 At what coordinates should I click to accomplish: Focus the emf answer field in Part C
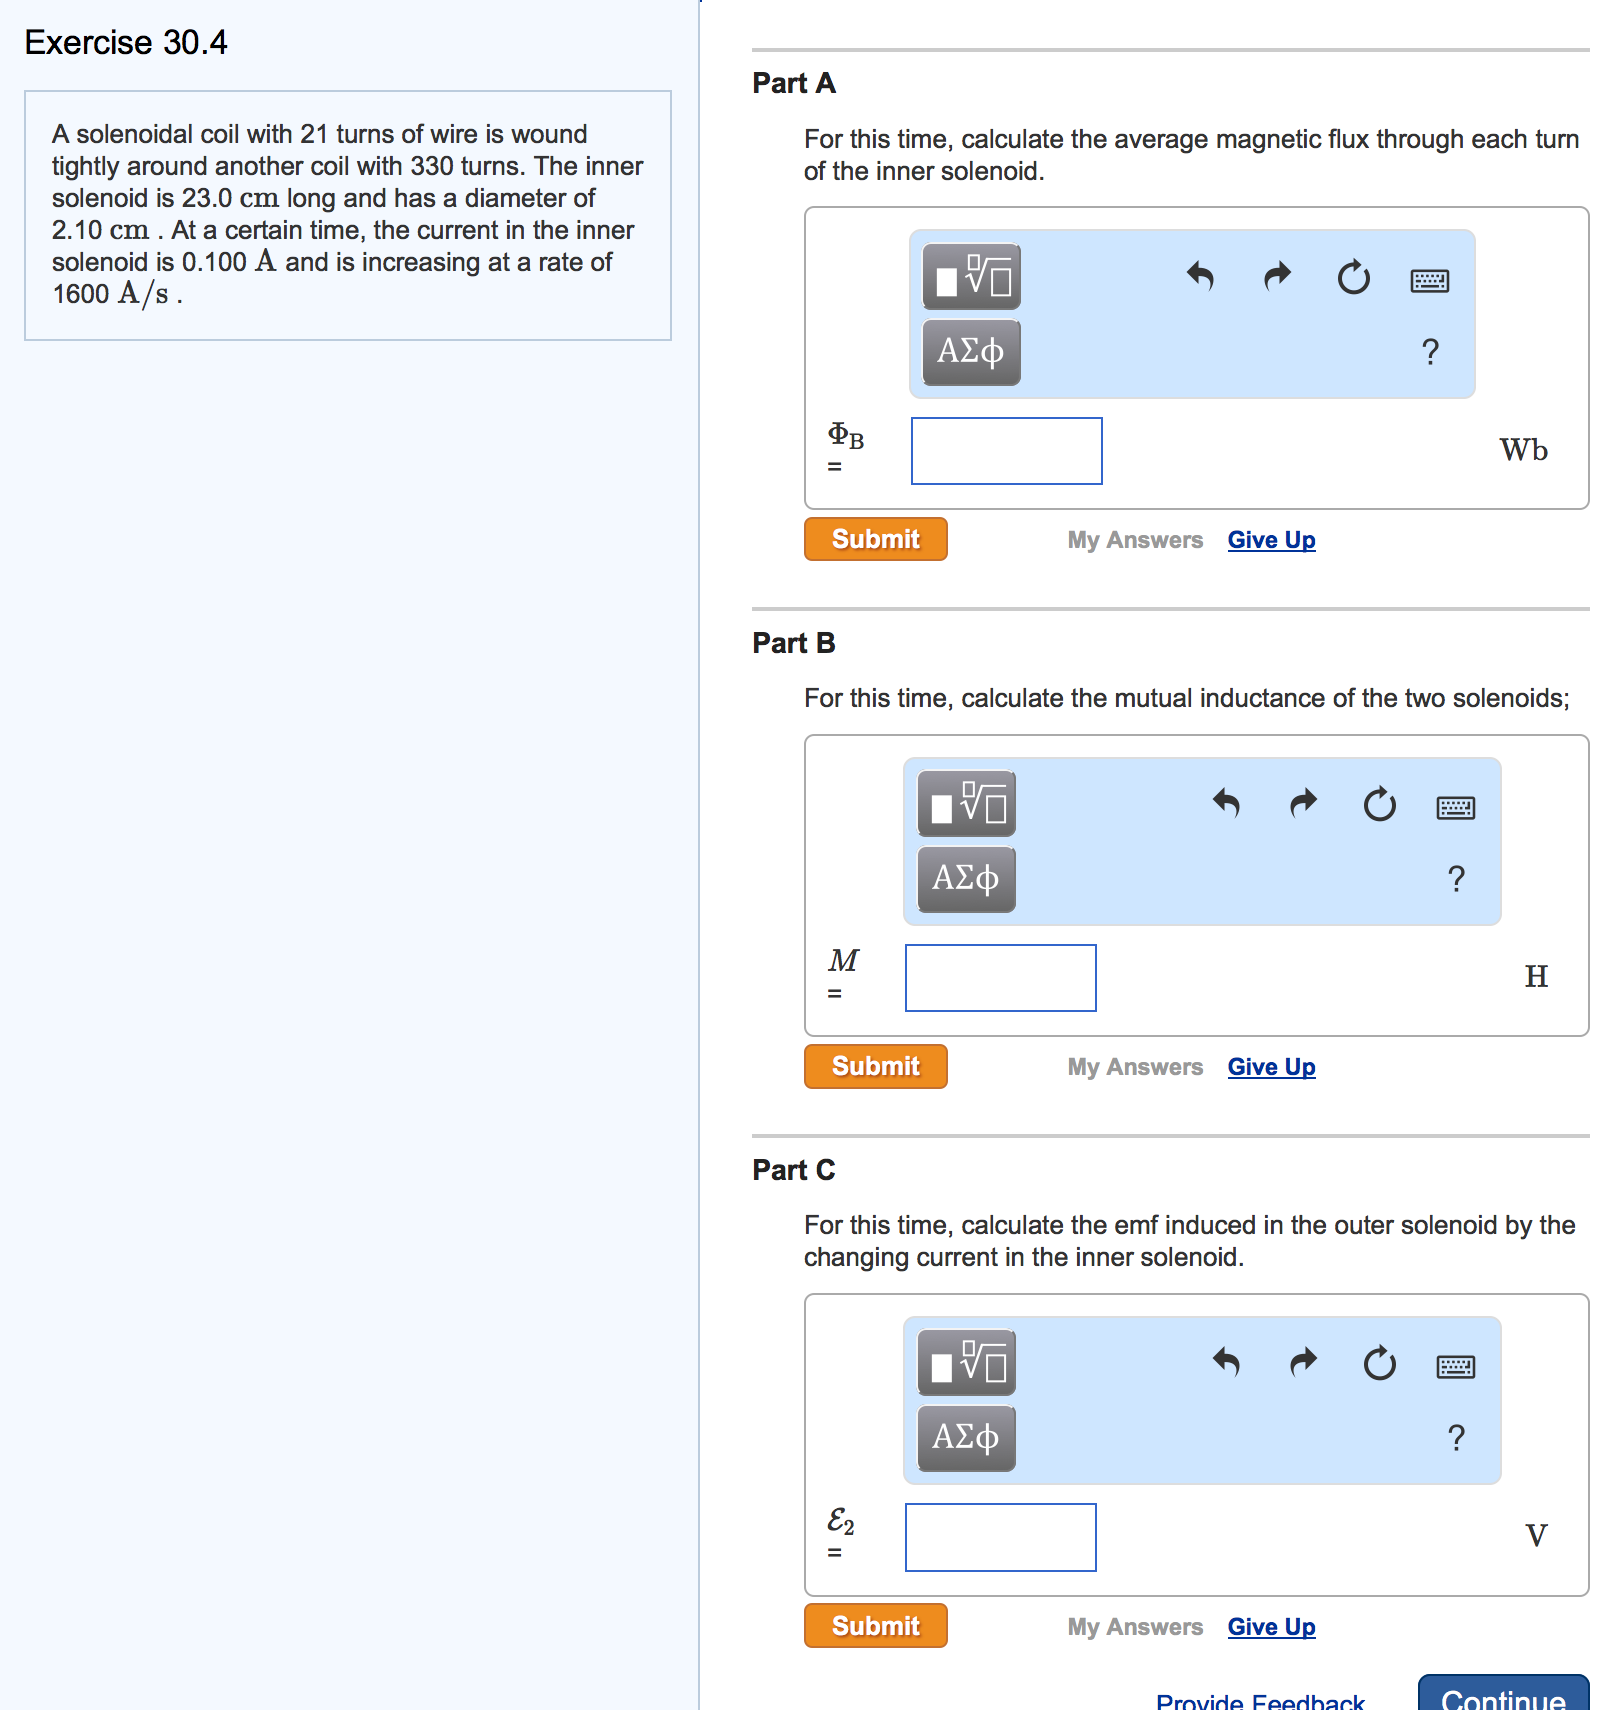click(x=1000, y=1537)
